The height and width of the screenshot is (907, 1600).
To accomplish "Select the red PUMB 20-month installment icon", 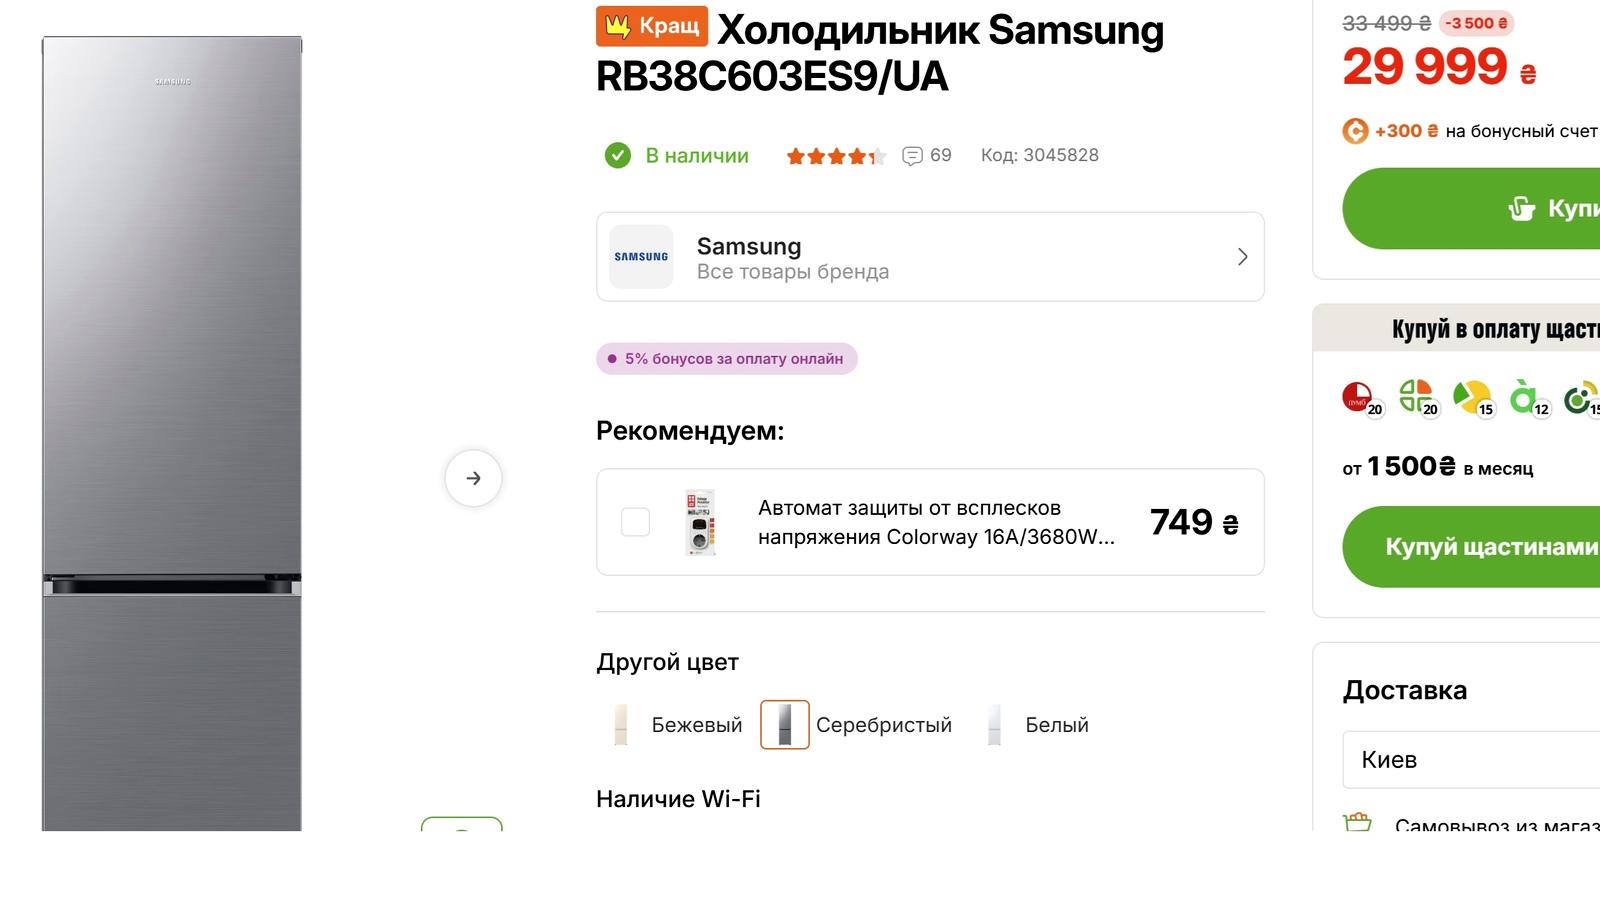I will tap(1360, 398).
